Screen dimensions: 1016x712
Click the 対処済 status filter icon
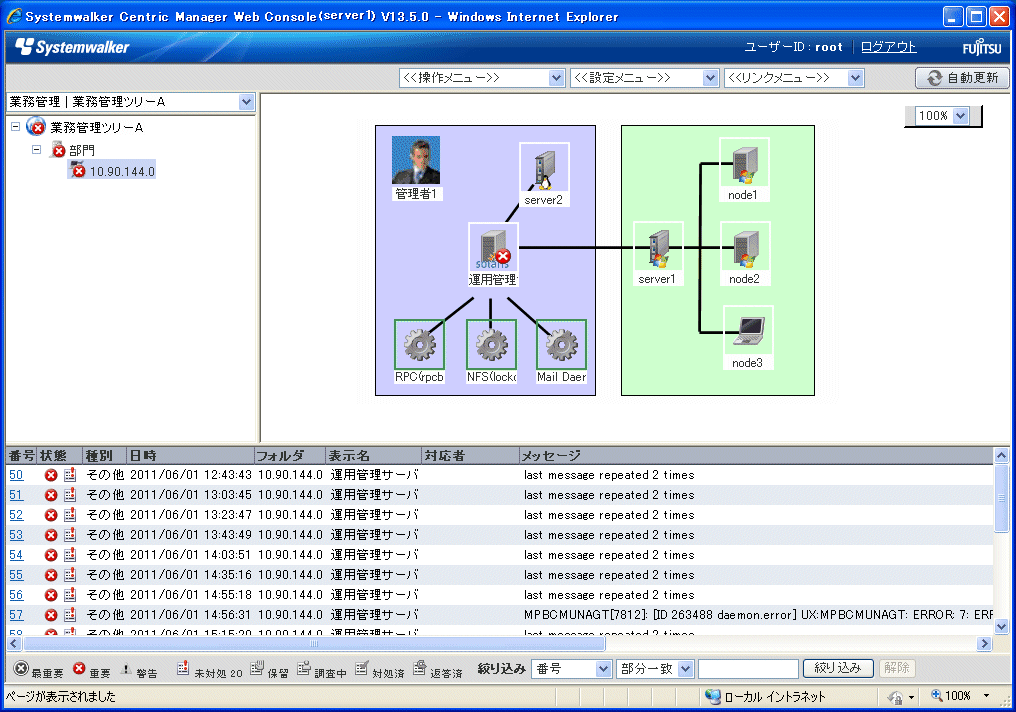coord(362,668)
